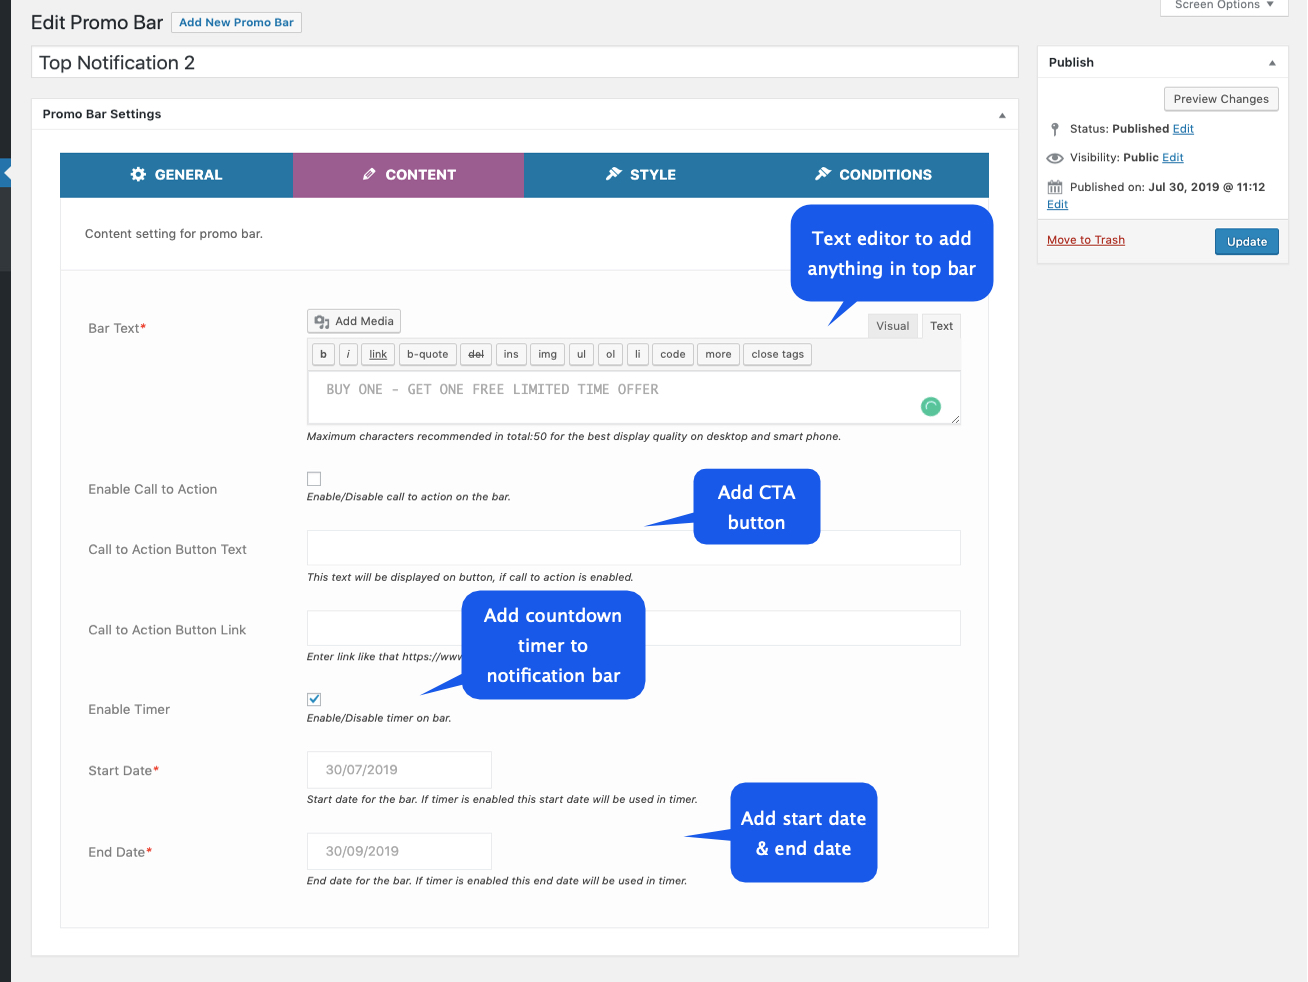Insert a link using the link button
This screenshot has height=982, width=1308.
[378, 354]
